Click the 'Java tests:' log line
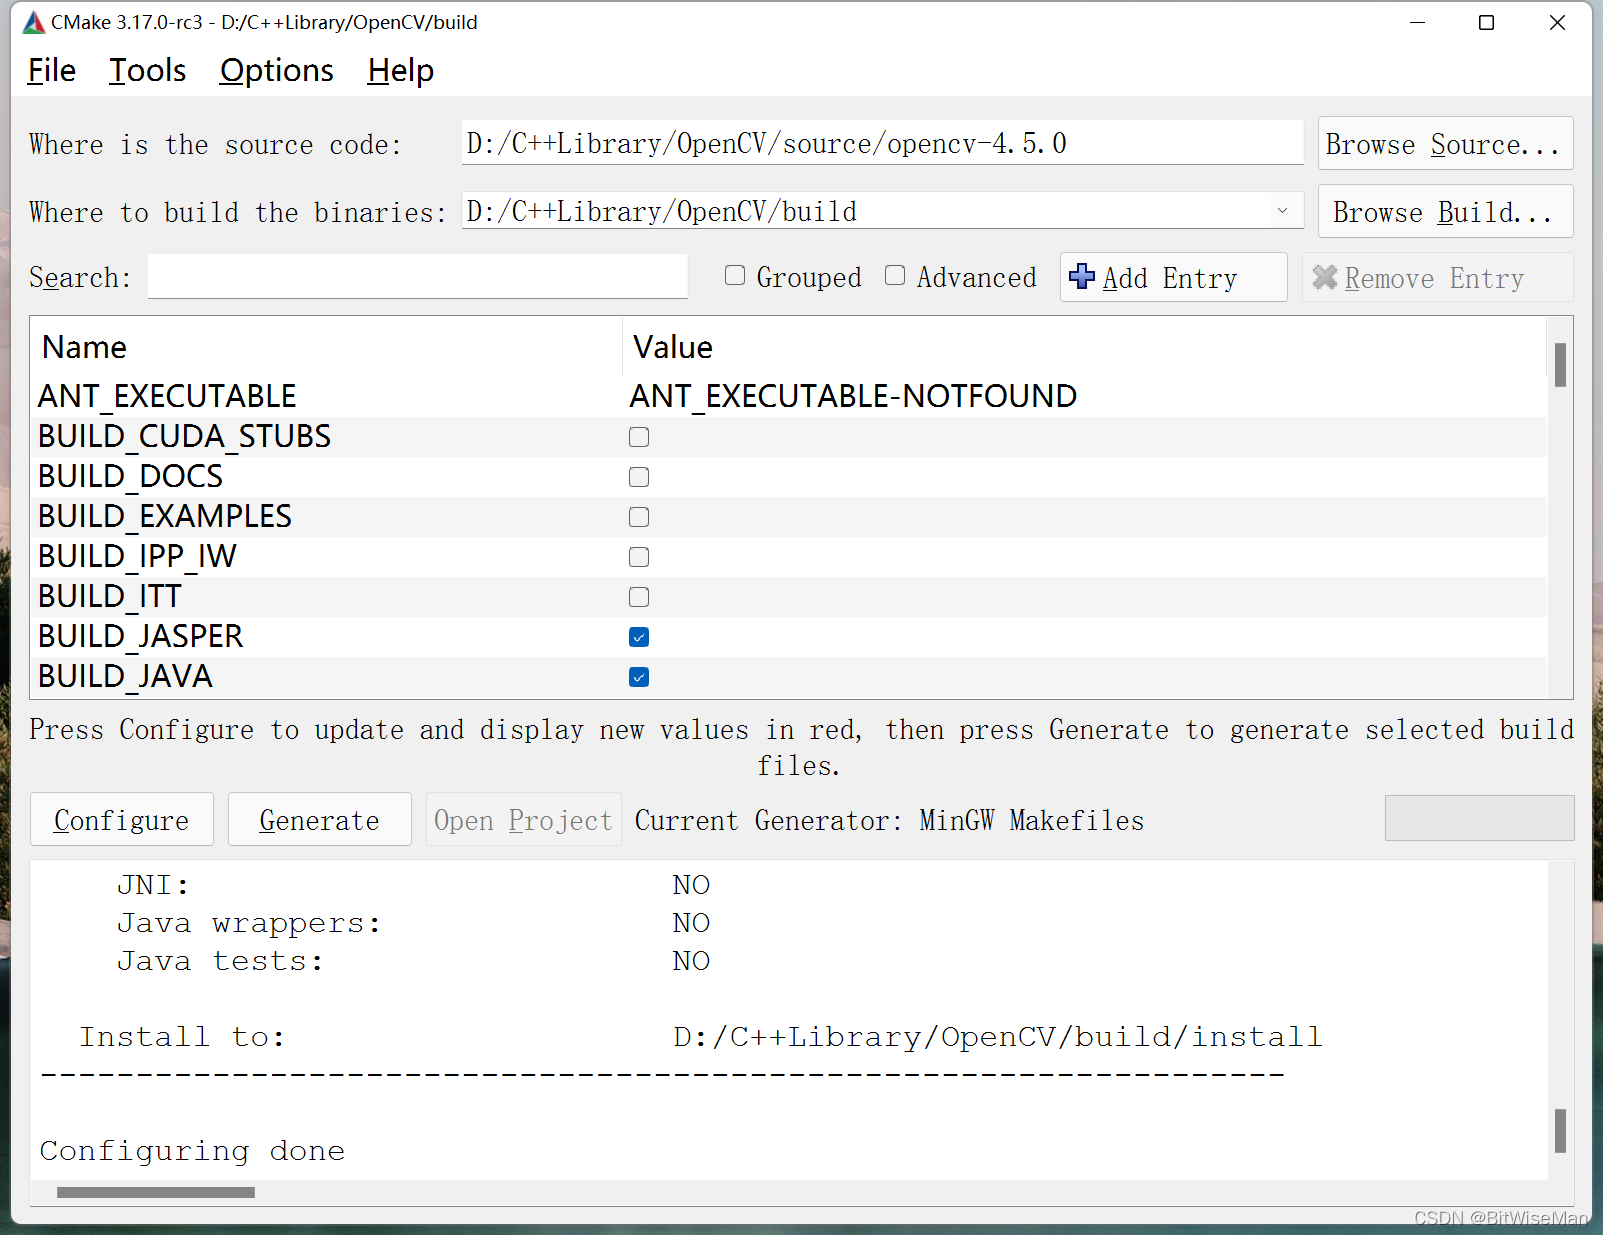This screenshot has width=1603, height=1235. click(221, 961)
